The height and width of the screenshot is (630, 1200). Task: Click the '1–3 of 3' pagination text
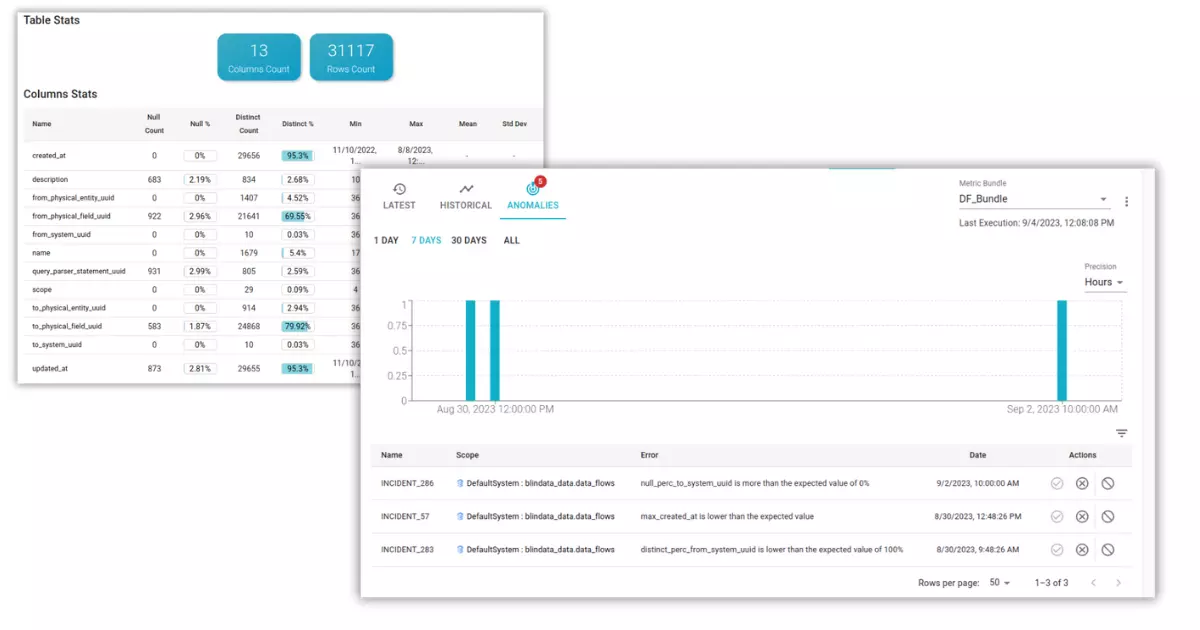[x=1051, y=582]
